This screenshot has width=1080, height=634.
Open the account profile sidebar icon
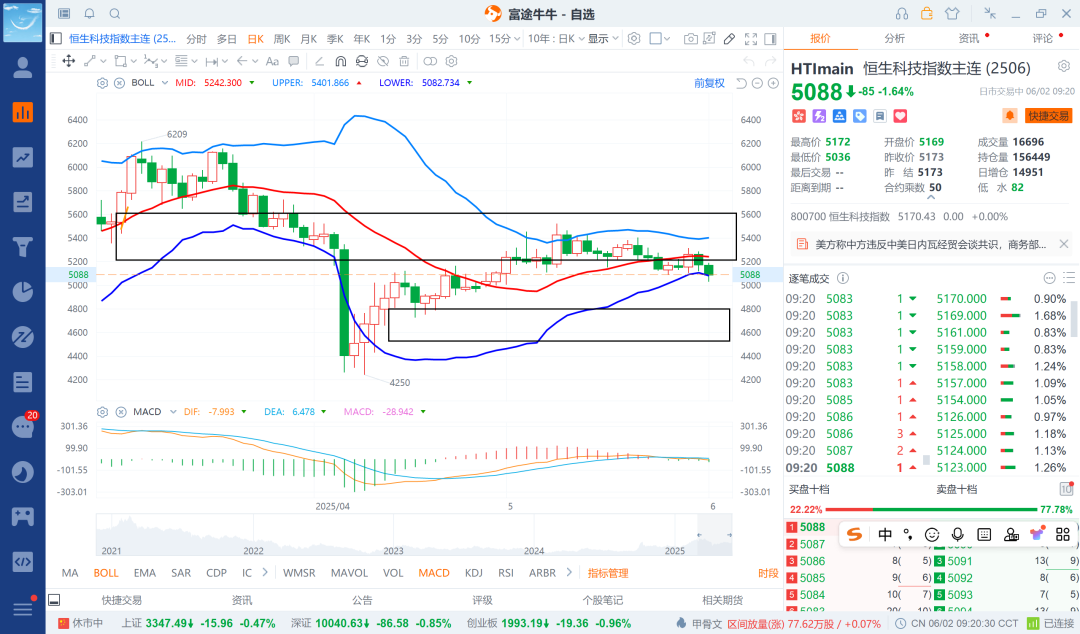[23, 68]
